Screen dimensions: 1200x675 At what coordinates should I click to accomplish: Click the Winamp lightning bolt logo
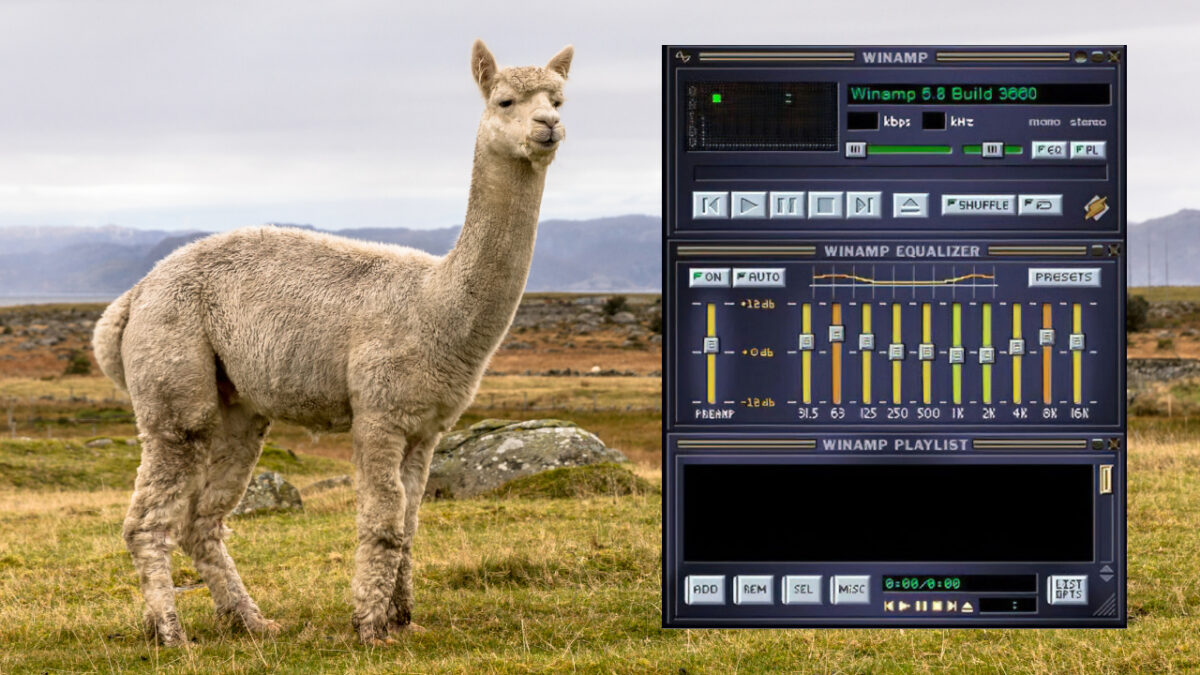1096,206
